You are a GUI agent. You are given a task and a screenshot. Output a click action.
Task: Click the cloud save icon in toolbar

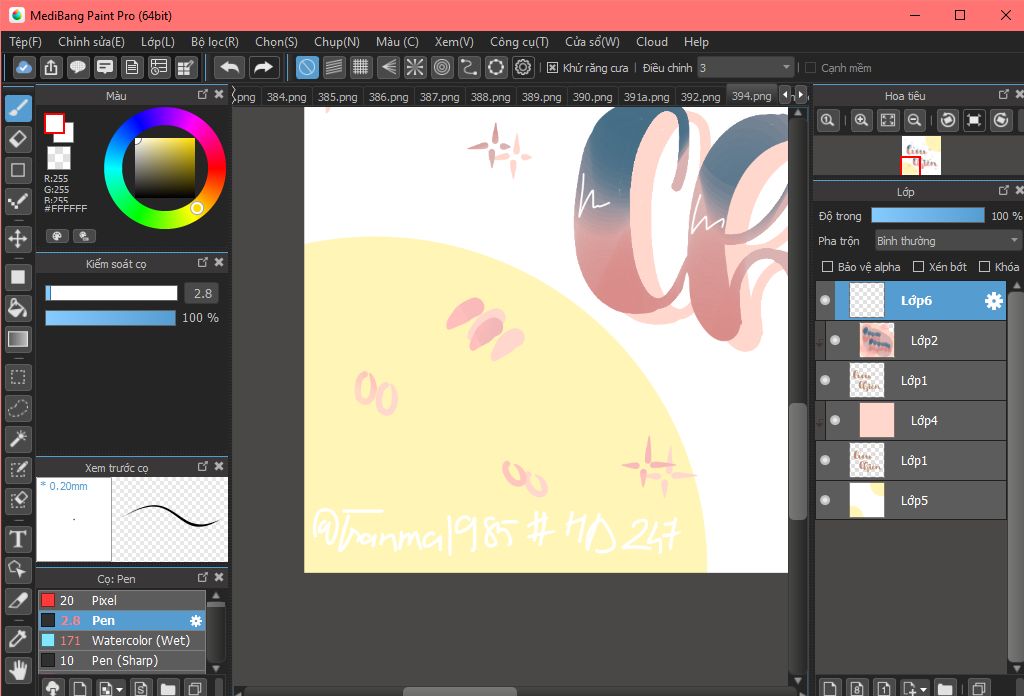(24, 67)
